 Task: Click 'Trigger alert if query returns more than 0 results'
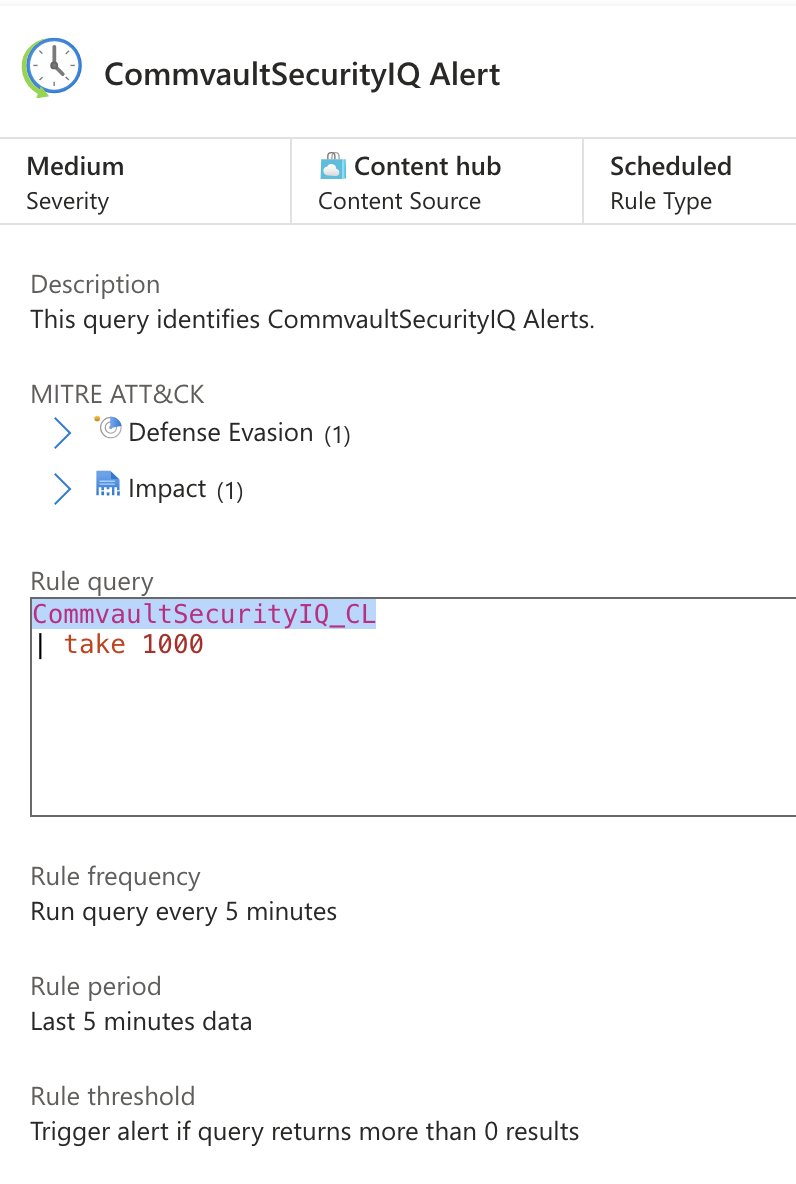click(304, 1132)
